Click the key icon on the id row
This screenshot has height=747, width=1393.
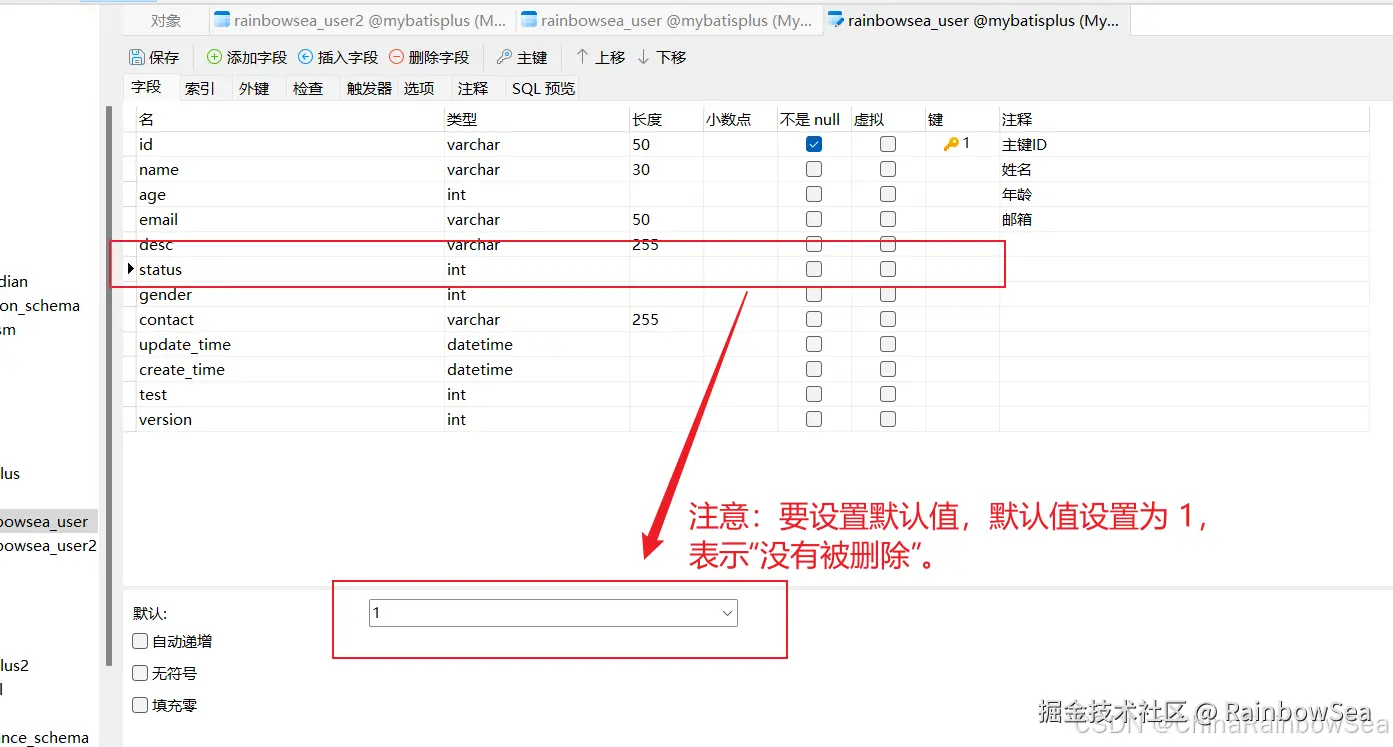[x=951, y=143]
